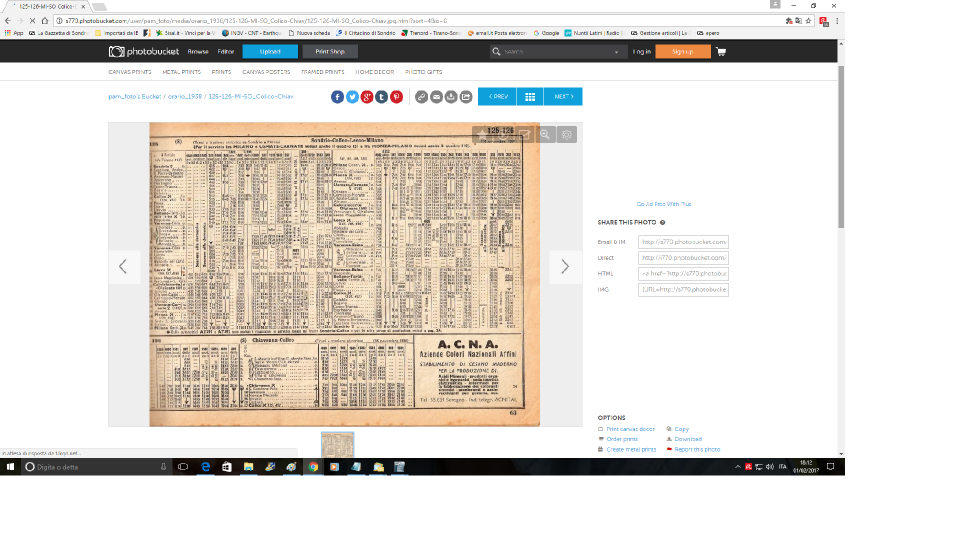Click Report this photo link

tap(697, 449)
